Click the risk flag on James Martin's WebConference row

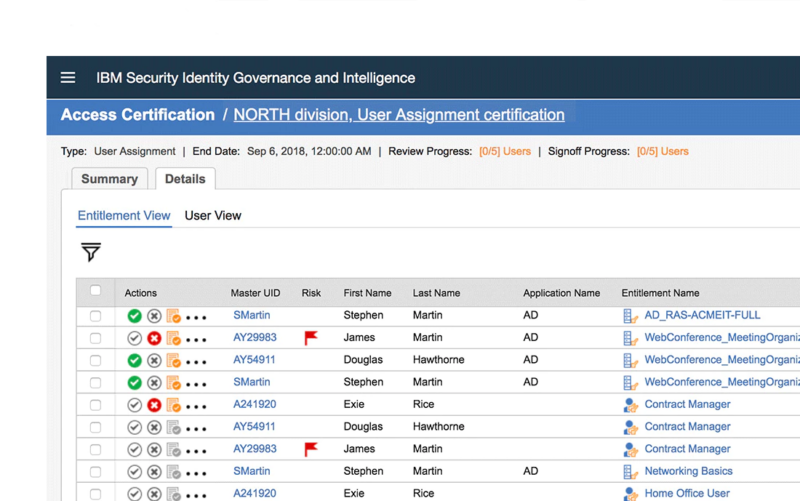point(311,338)
